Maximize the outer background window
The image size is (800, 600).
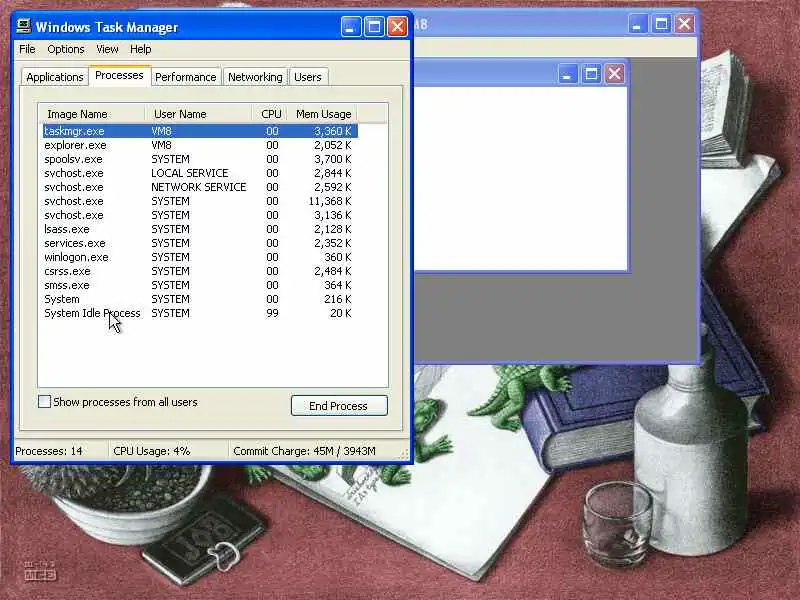pyautogui.click(x=661, y=24)
